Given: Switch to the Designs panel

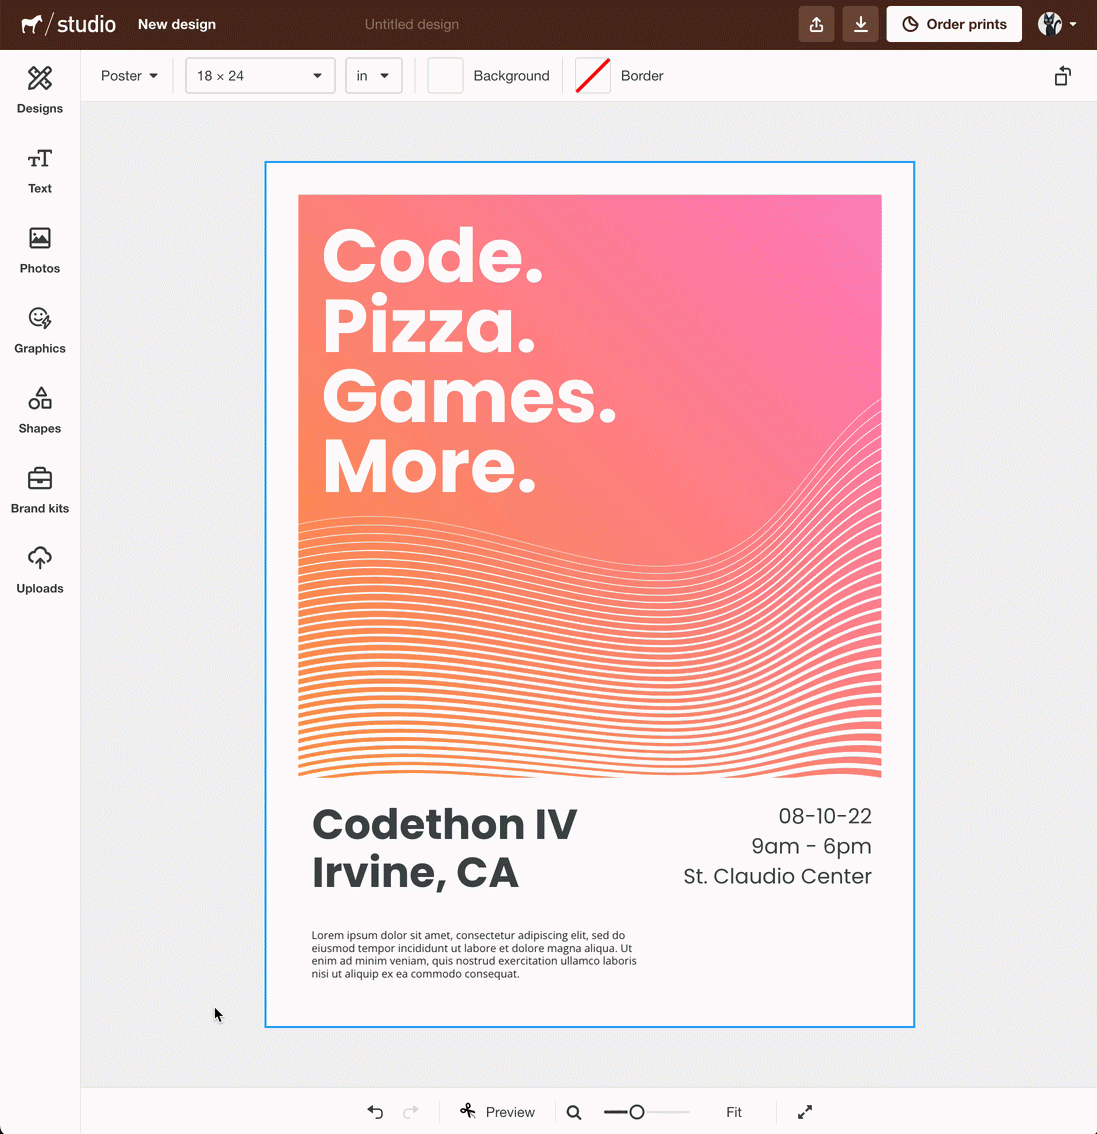Looking at the screenshot, I should click(x=39, y=90).
